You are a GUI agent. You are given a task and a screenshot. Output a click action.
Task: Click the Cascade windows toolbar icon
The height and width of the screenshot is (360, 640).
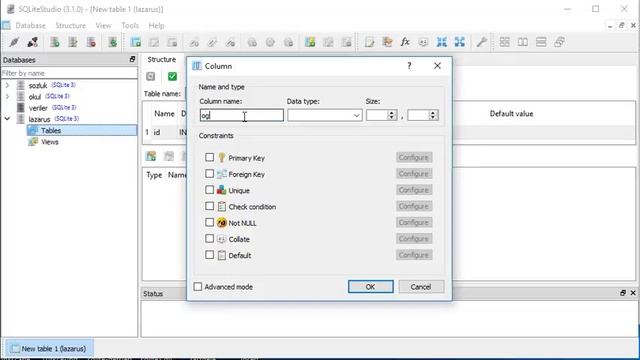[x=560, y=42]
